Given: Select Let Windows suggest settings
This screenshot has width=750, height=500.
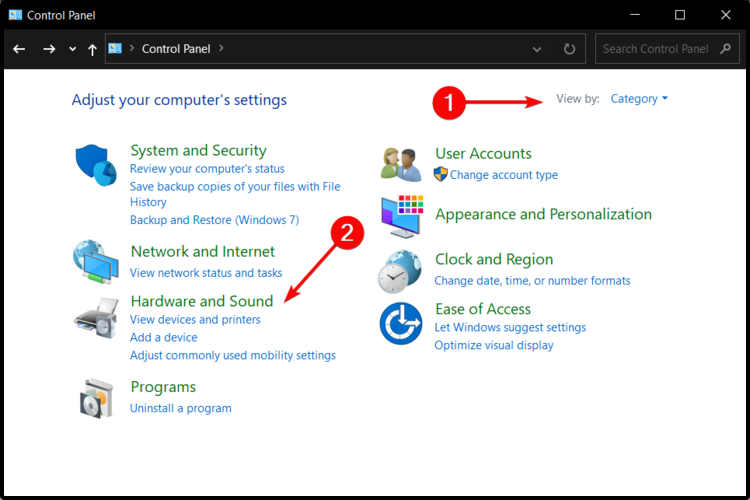Looking at the screenshot, I should click(510, 327).
